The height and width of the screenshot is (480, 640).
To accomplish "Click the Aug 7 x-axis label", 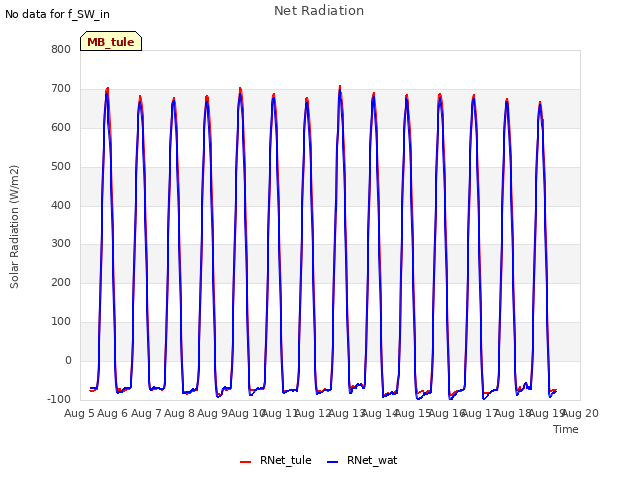I will [146, 413].
